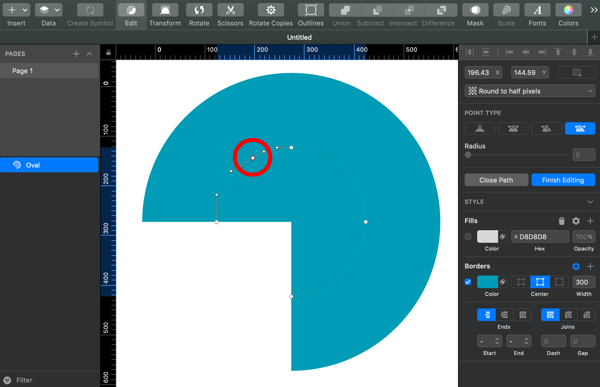This screenshot has height=387, width=600.
Task: Apply the Intersect boolean operation
Action: coord(409,10)
